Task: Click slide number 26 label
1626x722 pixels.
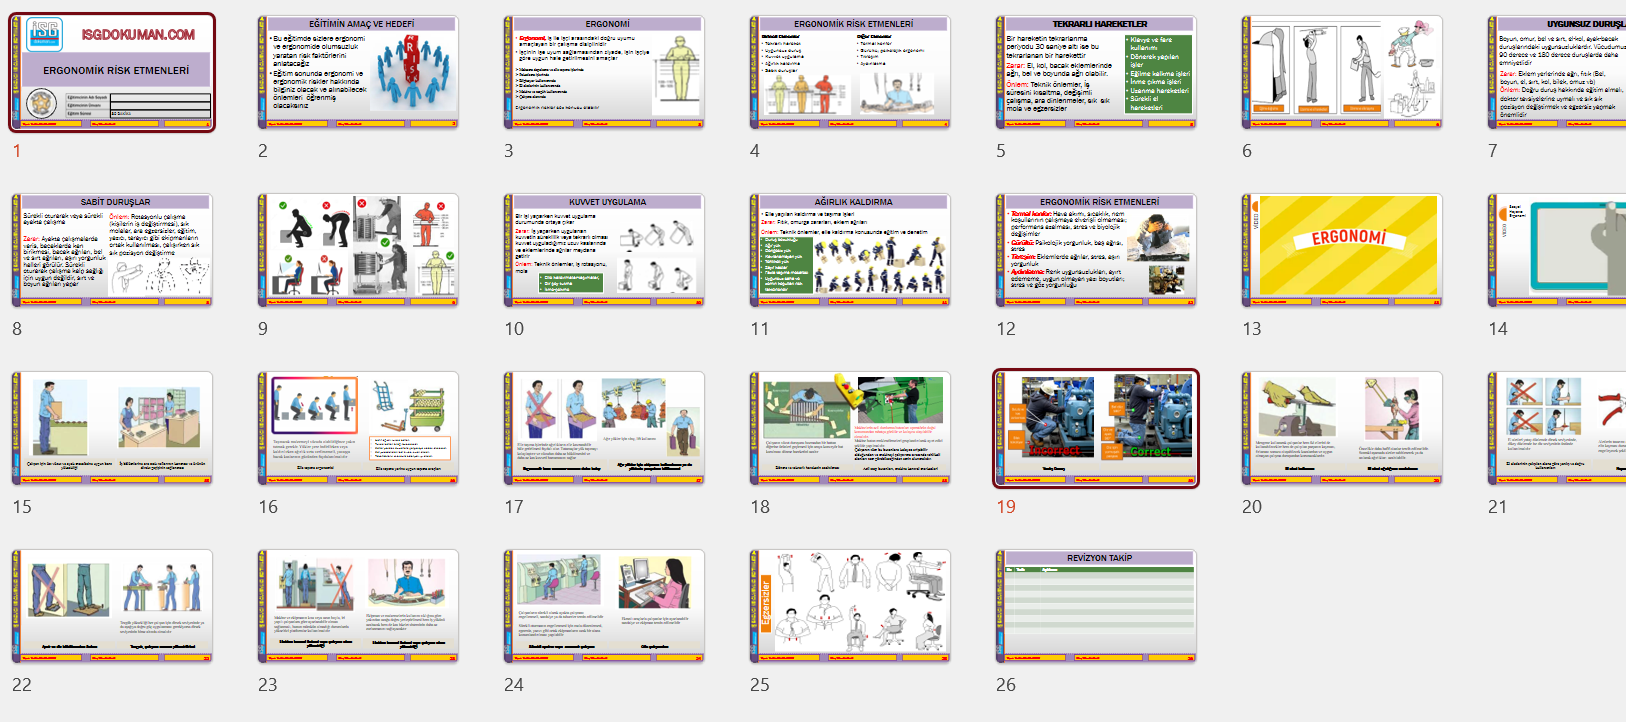Action: [1006, 685]
